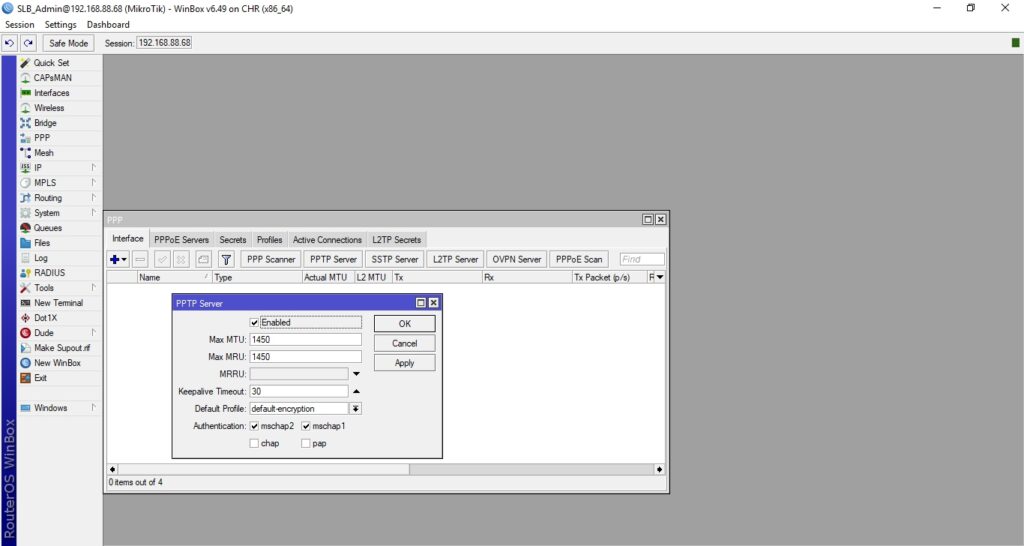Open the SSTP Server settings
Image resolution: width=1024 pixels, height=546 pixels.
pyautogui.click(x=395, y=259)
